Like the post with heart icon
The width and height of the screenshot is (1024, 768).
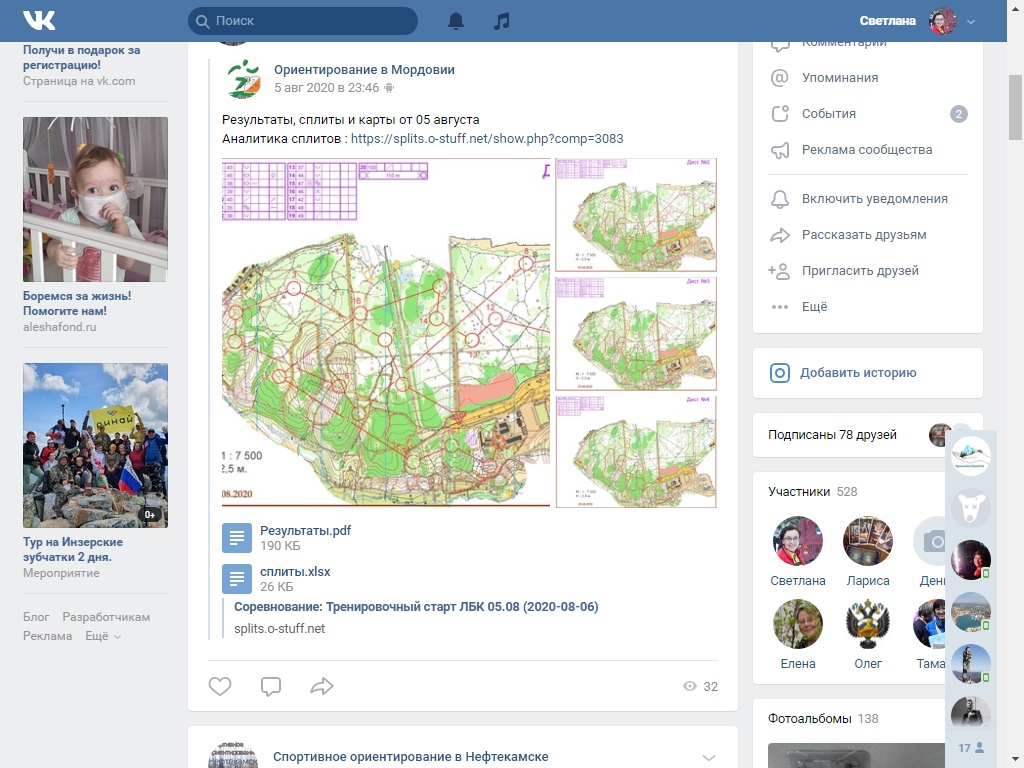coord(220,686)
